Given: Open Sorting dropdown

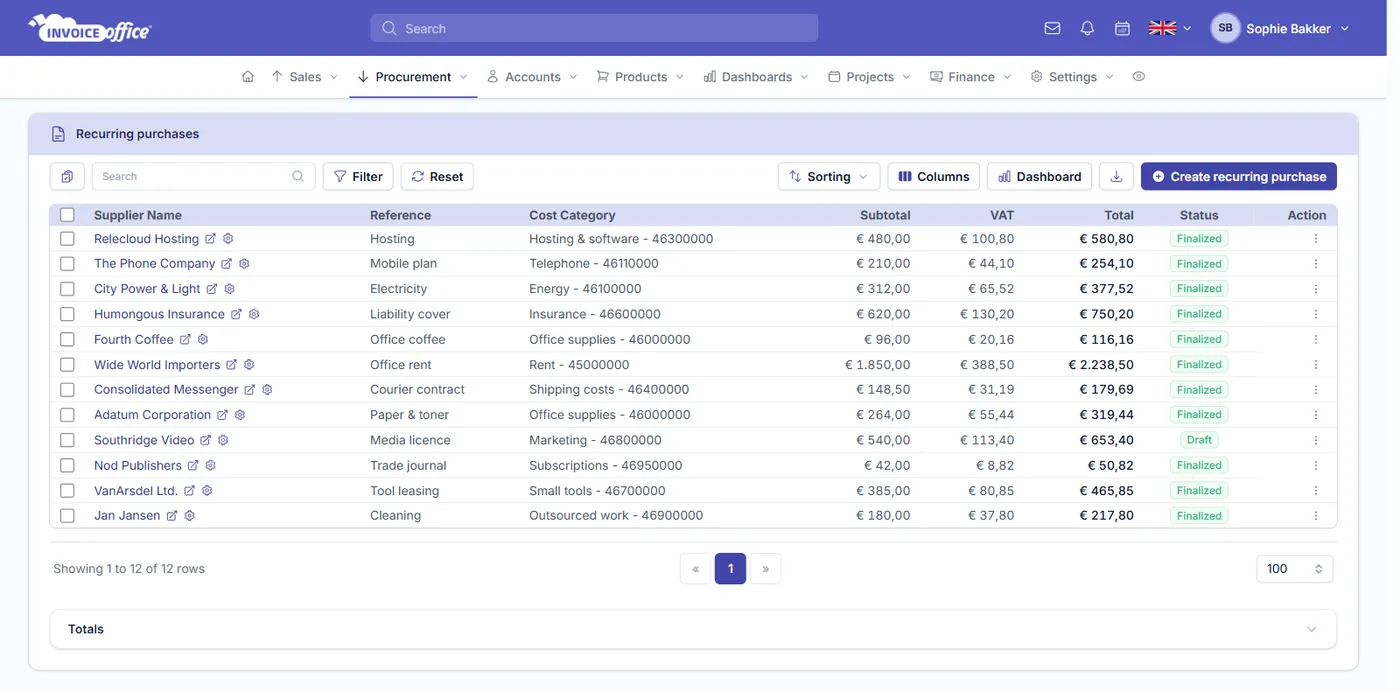Looking at the screenshot, I should [x=828, y=177].
